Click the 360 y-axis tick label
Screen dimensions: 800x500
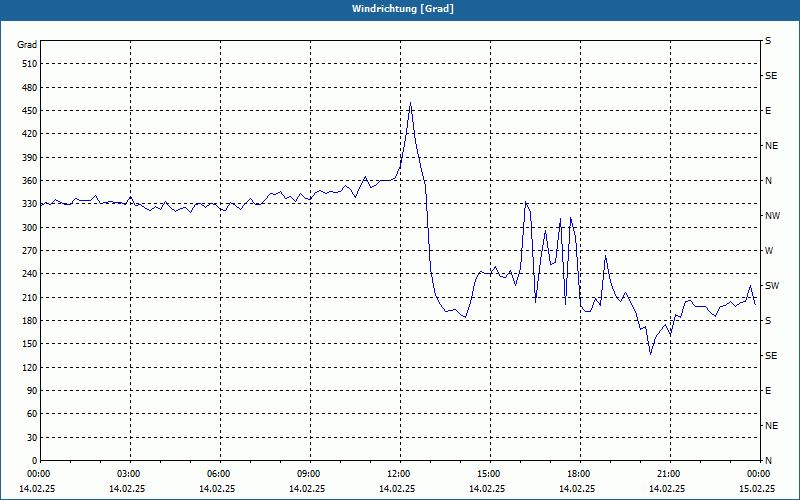coord(30,181)
